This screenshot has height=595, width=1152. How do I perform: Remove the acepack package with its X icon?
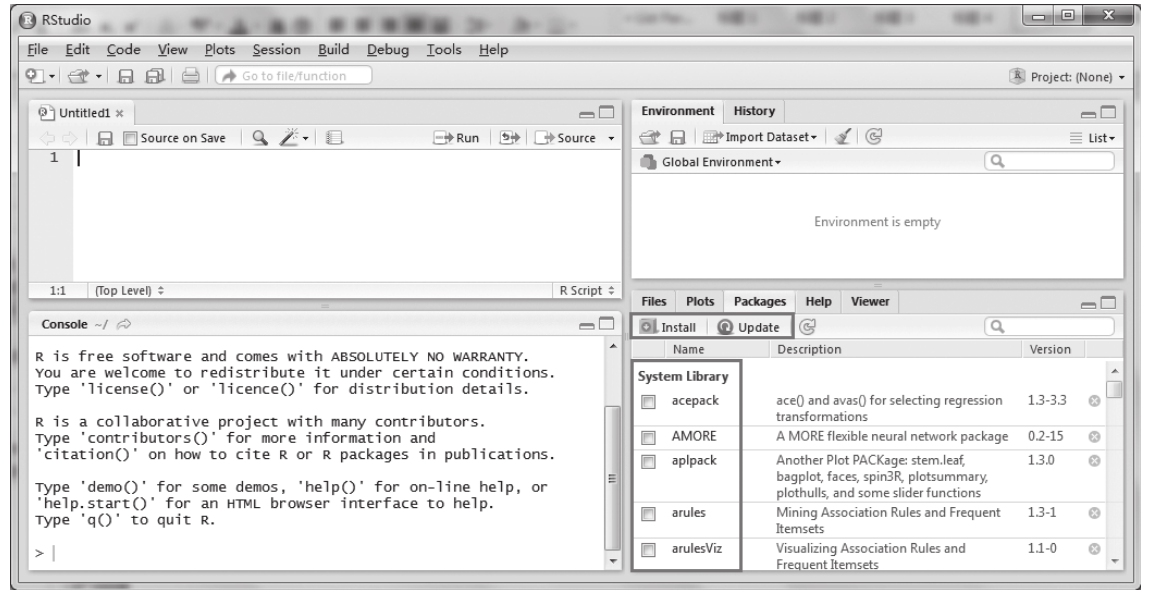1094,401
